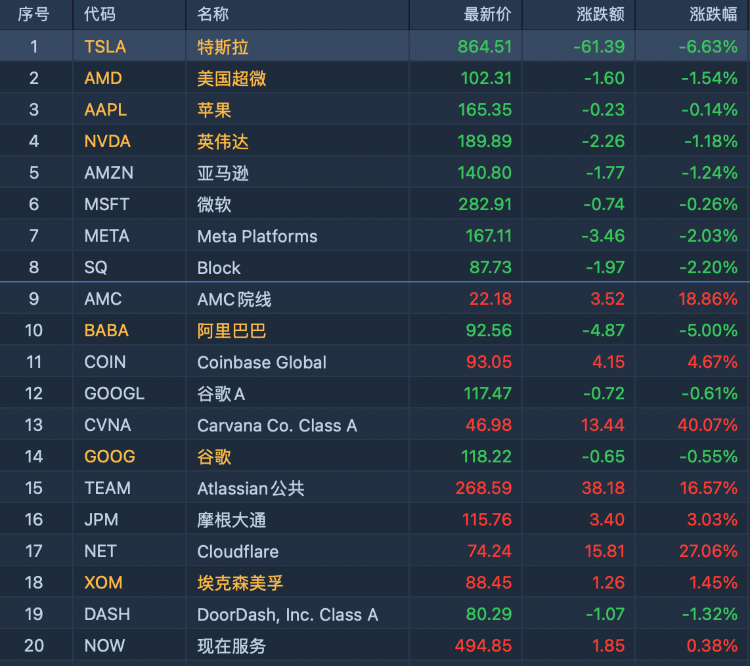Viewport: 750px width, 666px height.
Task: Select BABA 阿里巴巴 ticker
Action: point(106,330)
